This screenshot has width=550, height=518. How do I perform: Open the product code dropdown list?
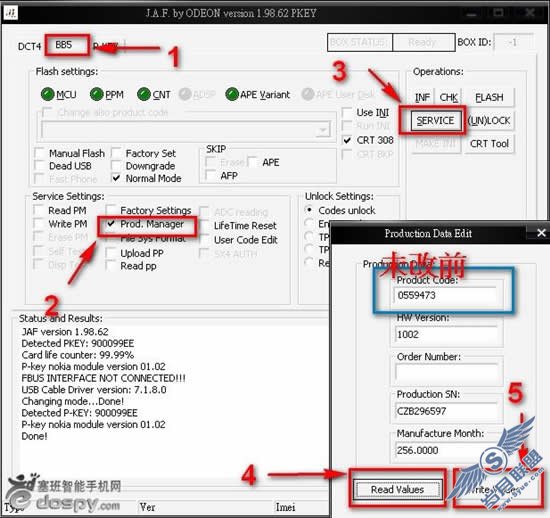pos(322,130)
